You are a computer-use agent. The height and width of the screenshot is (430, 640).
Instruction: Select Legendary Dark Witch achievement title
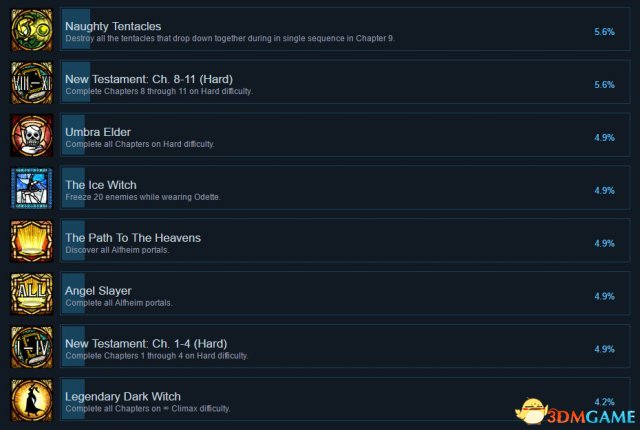tap(123, 396)
